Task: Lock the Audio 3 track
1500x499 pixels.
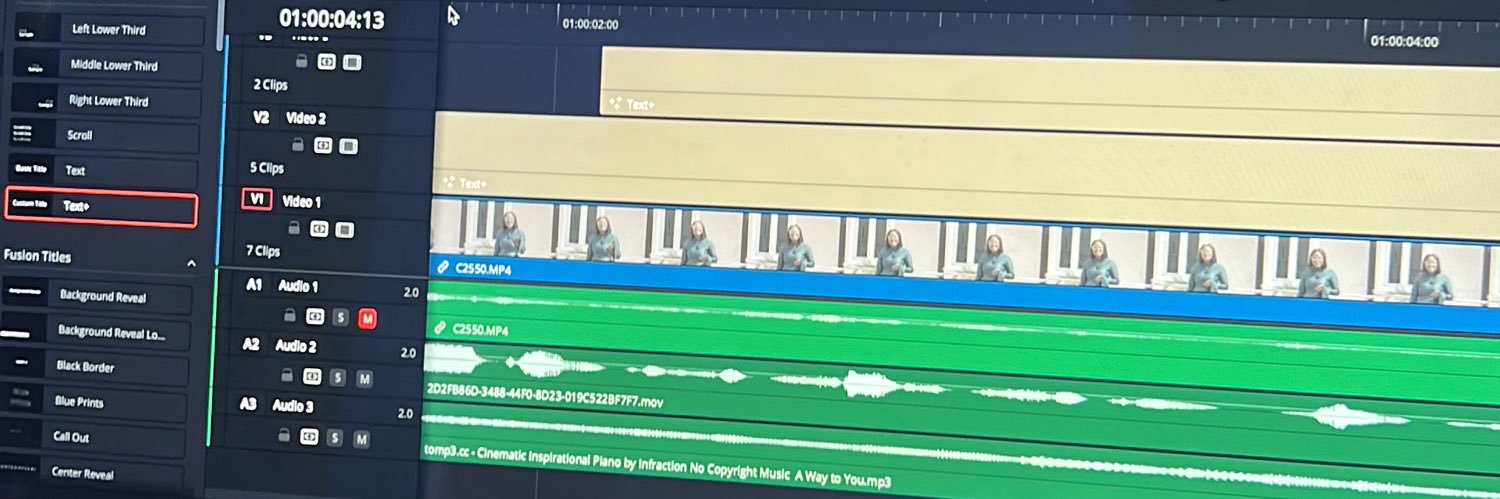Action: point(285,436)
